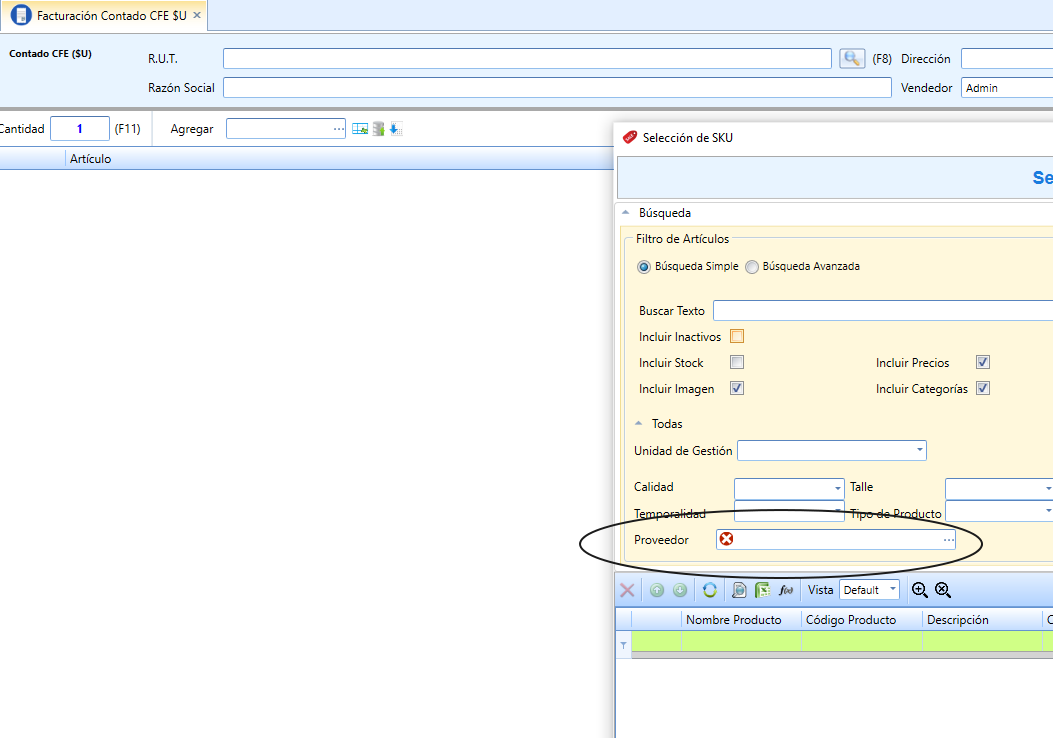
Task: Open the Unidad de Gestión dropdown
Action: click(919, 450)
